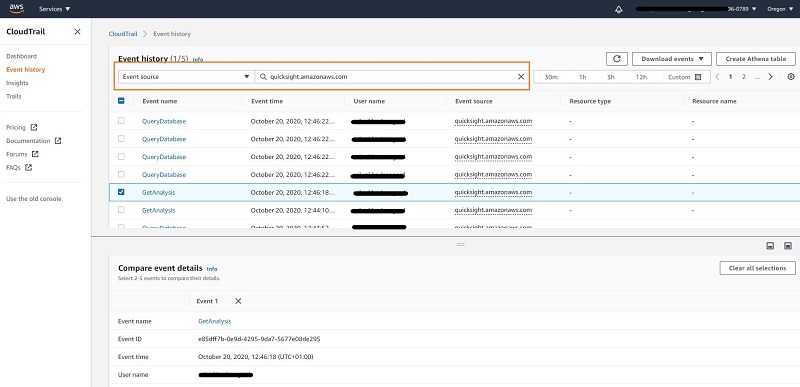Click the User name column header
The width and height of the screenshot is (800, 387).
pos(369,101)
